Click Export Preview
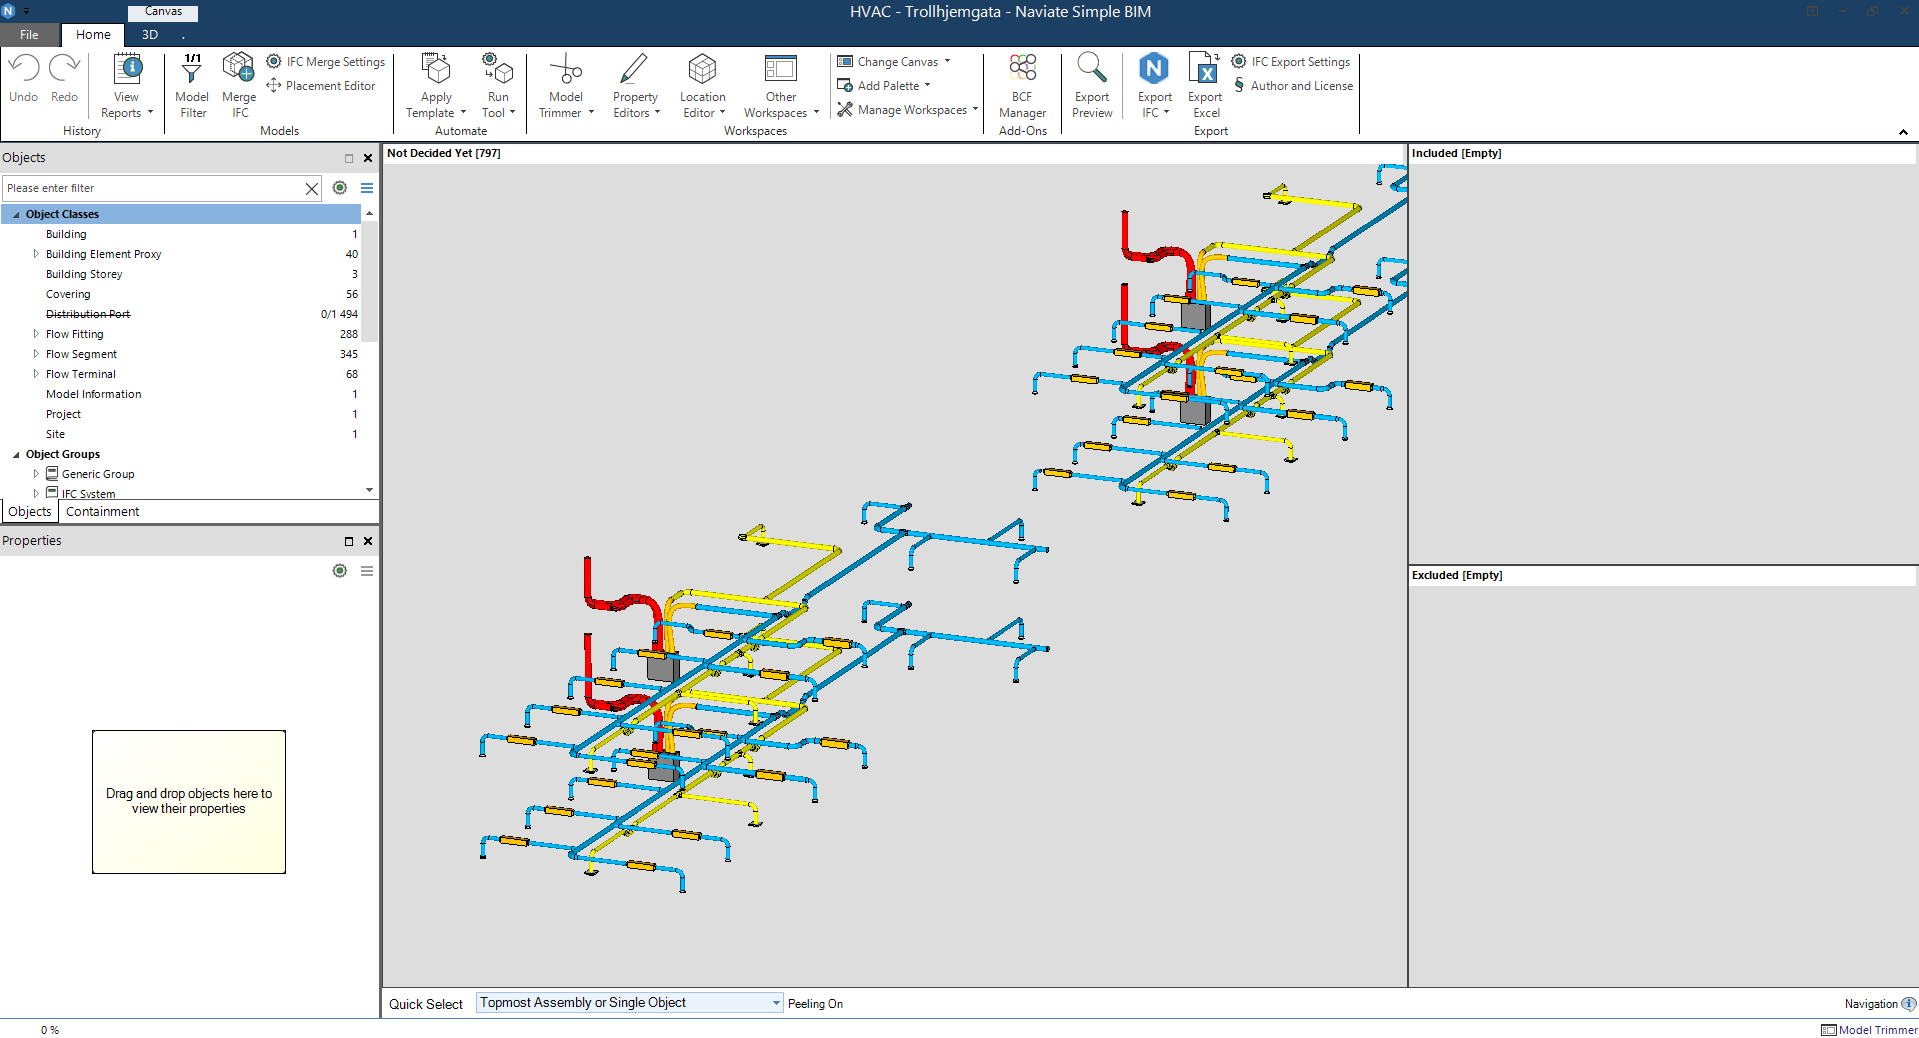The height and width of the screenshot is (1038, 1919). click(1091, 85)
